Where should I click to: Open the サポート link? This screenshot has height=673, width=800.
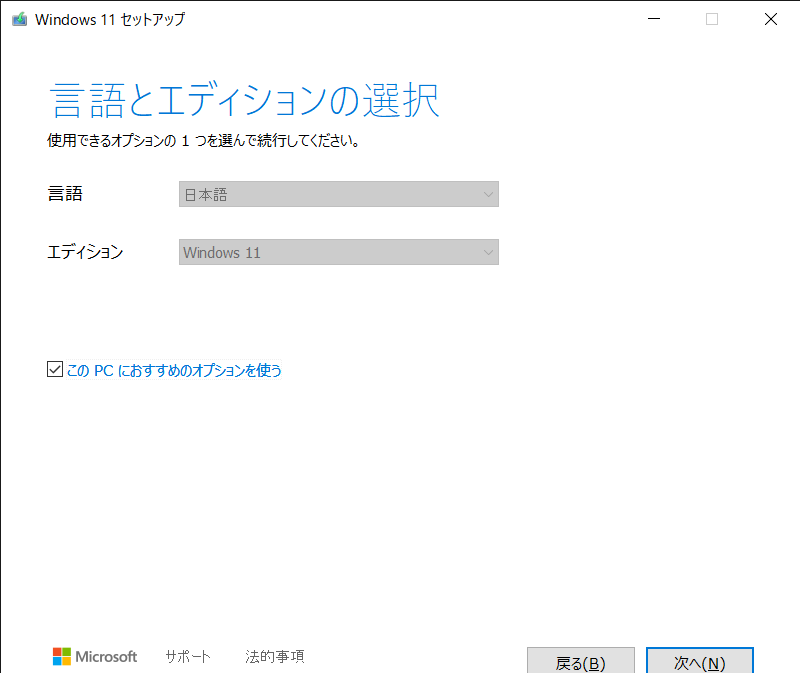click(188, 656)
